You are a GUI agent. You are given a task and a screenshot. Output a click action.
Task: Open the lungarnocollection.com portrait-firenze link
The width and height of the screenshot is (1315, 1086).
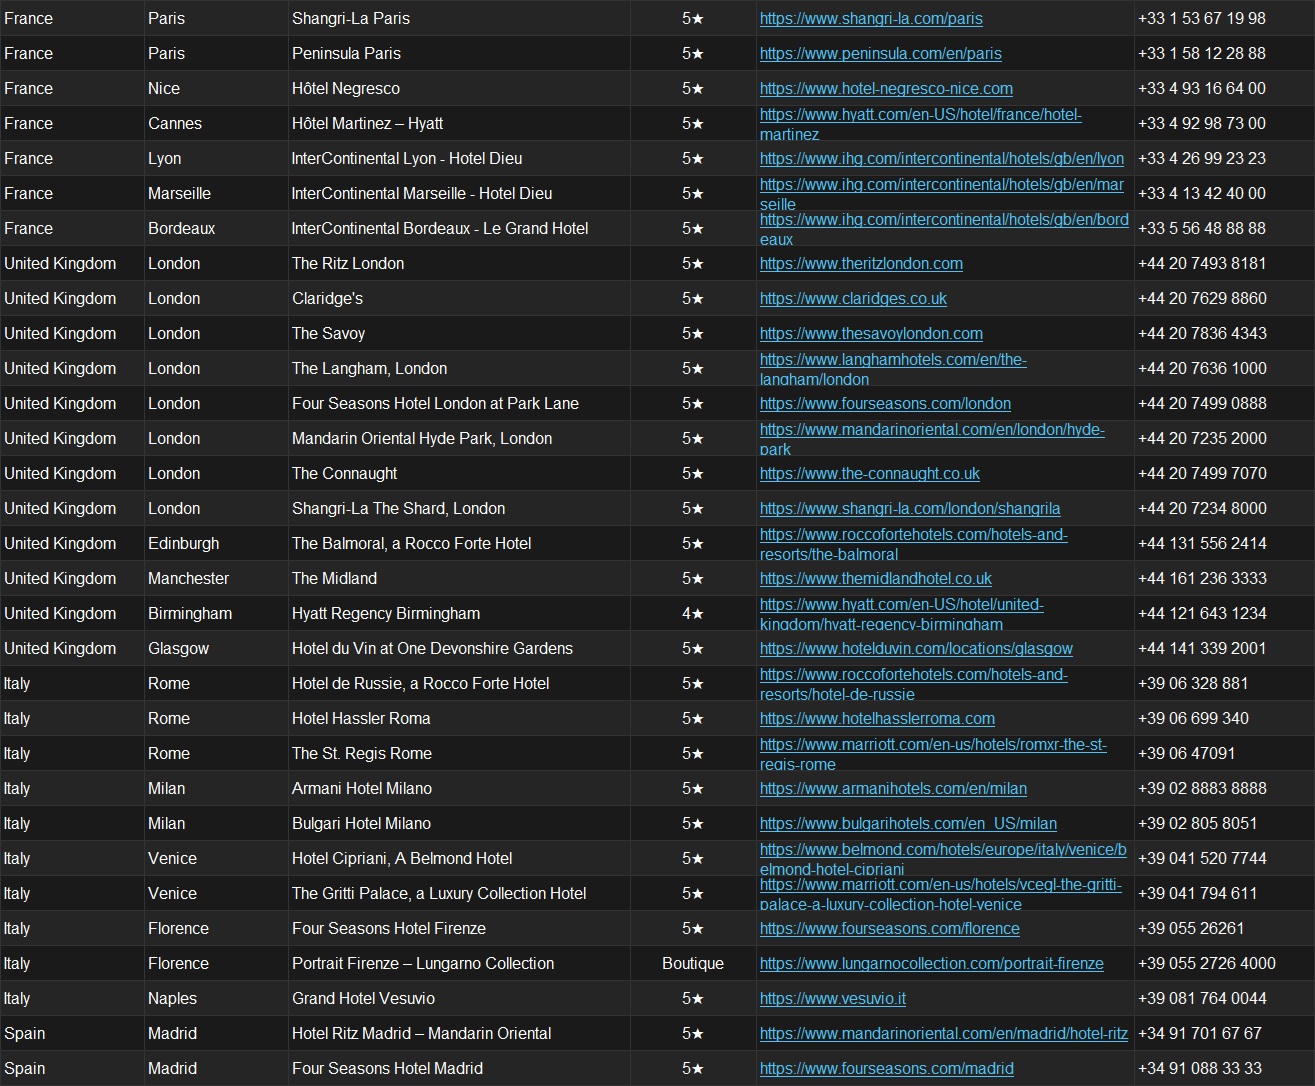(931, 963)
